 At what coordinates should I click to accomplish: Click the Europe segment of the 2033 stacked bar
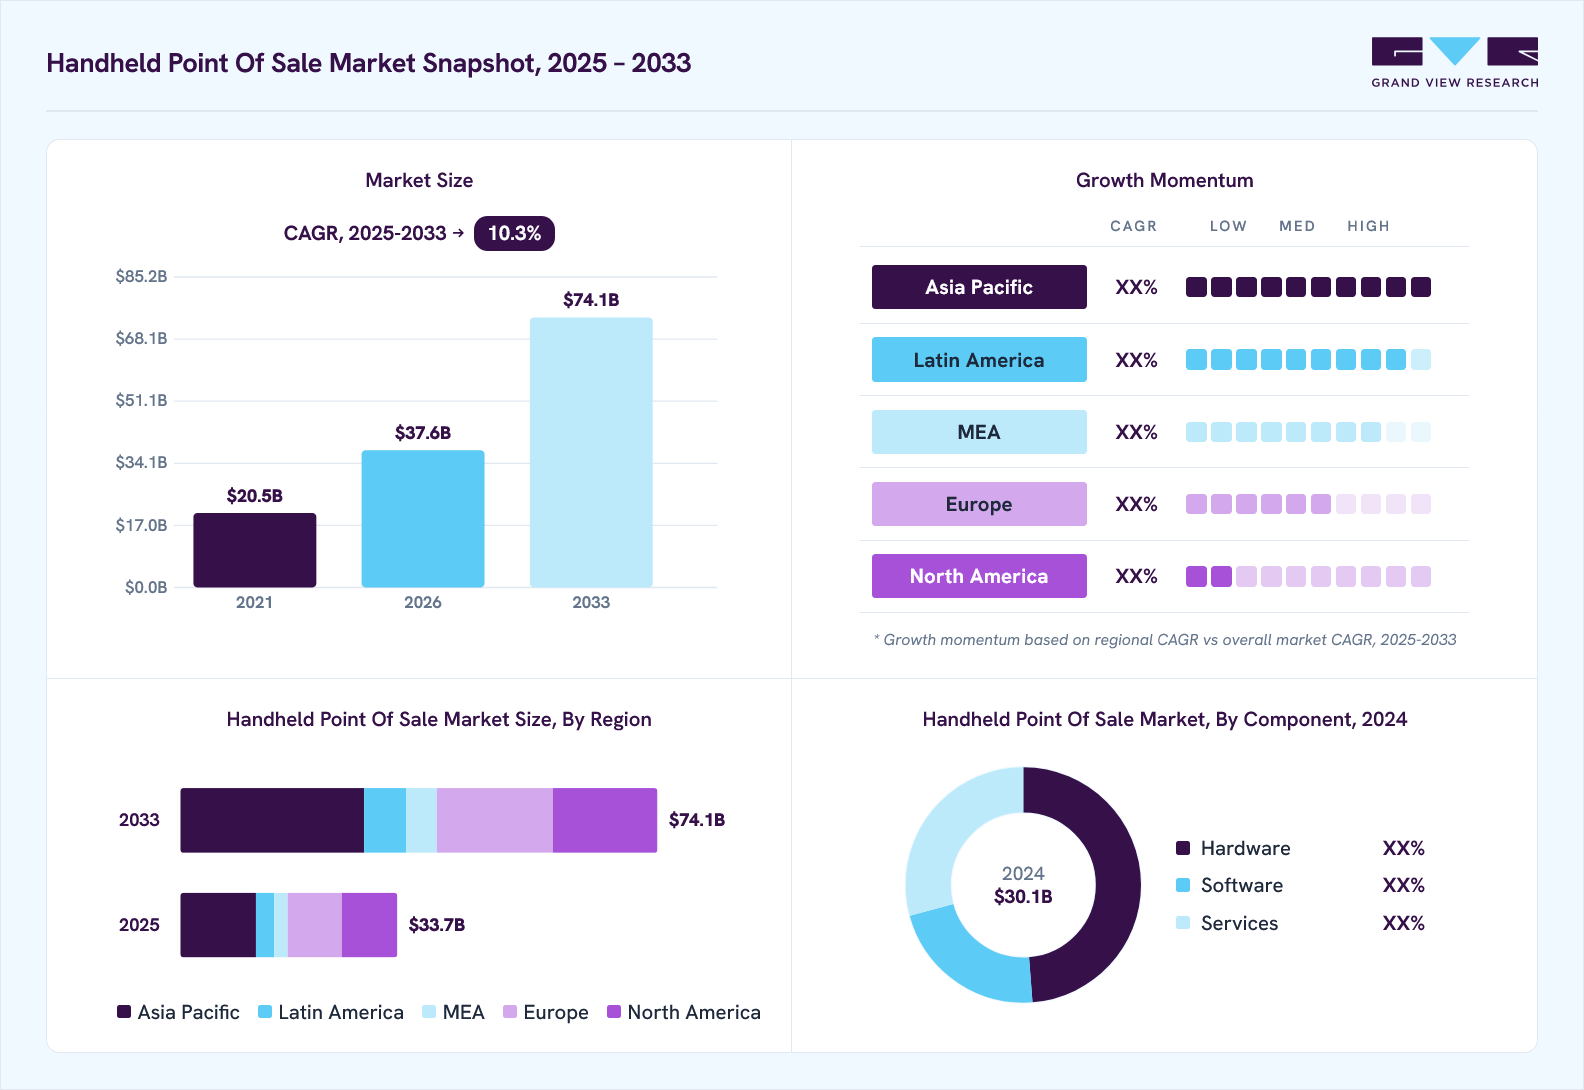click(495, 820)
